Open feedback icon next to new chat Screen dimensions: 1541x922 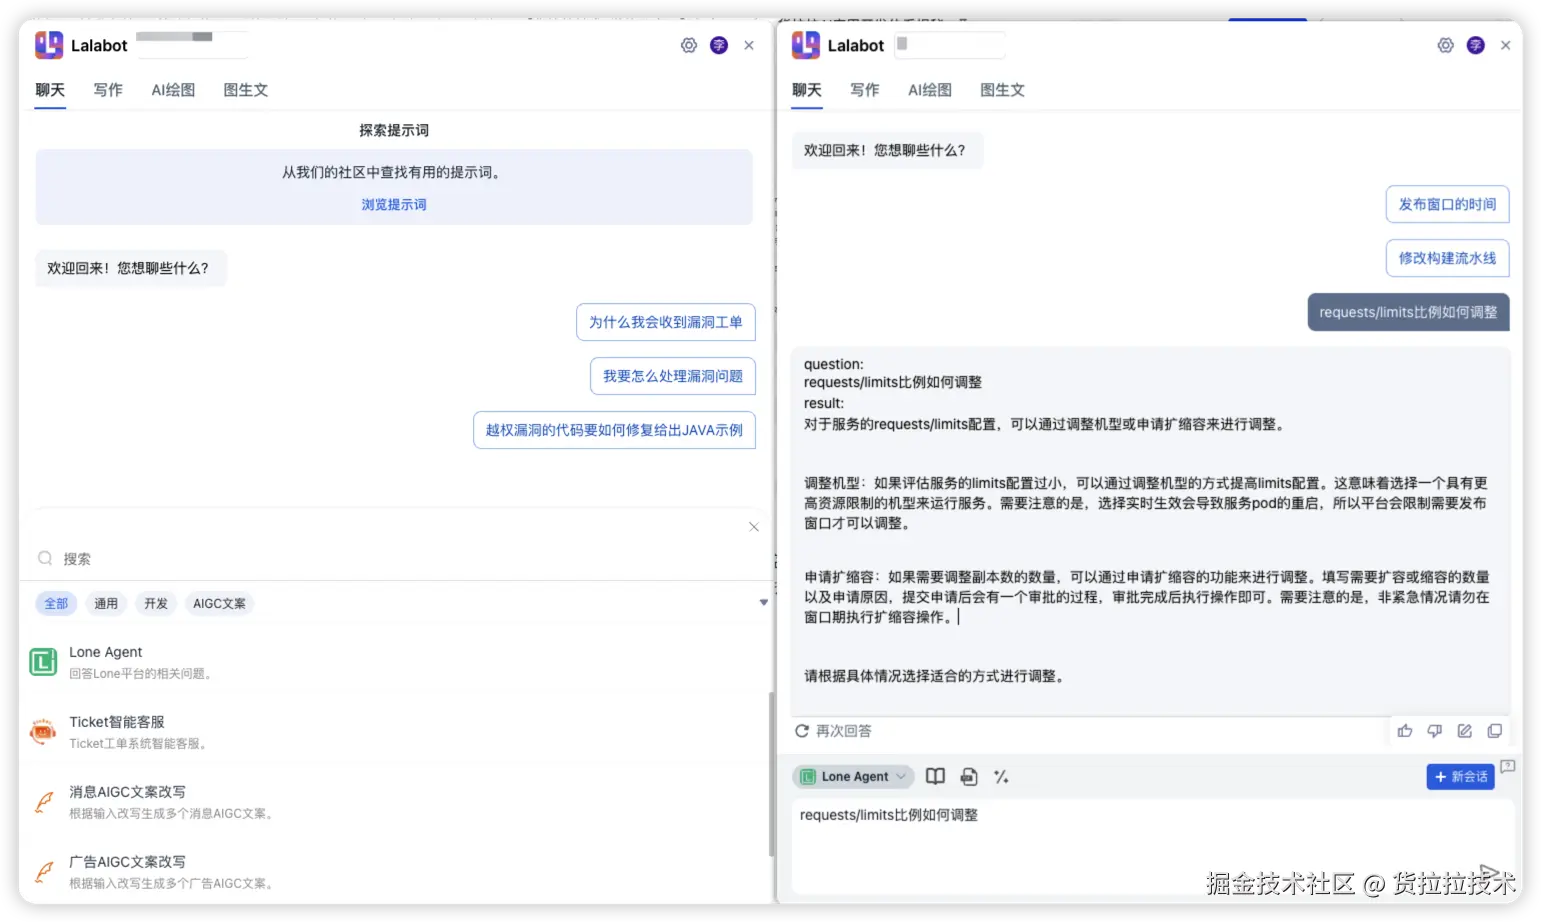pyautogui.click(x=1508, y=766)
